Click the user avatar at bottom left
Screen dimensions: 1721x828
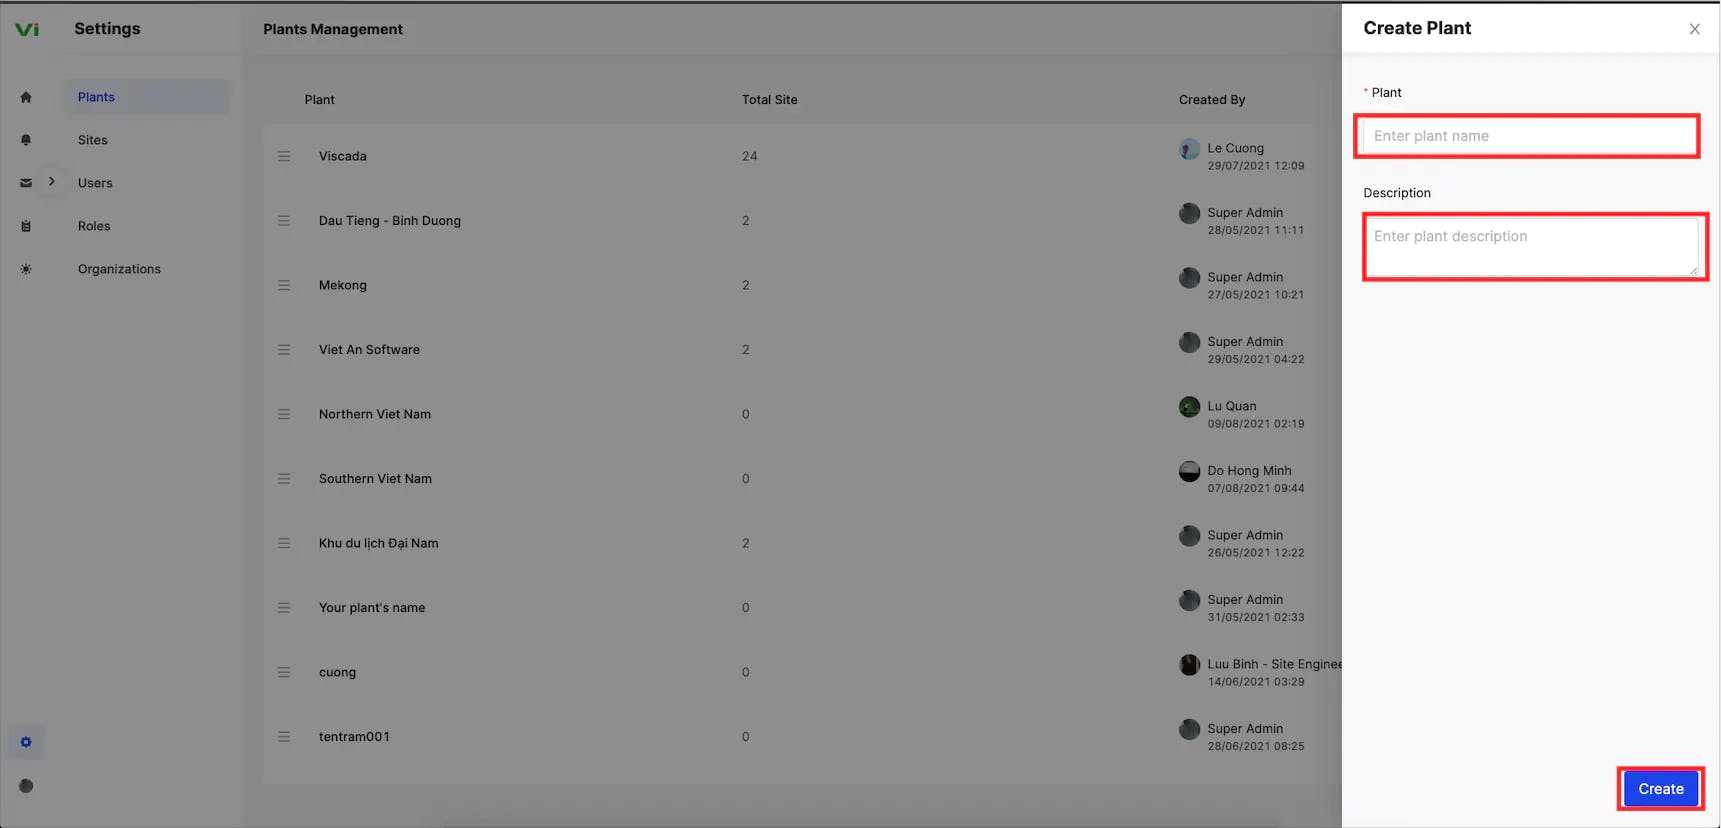click(26, 786)
